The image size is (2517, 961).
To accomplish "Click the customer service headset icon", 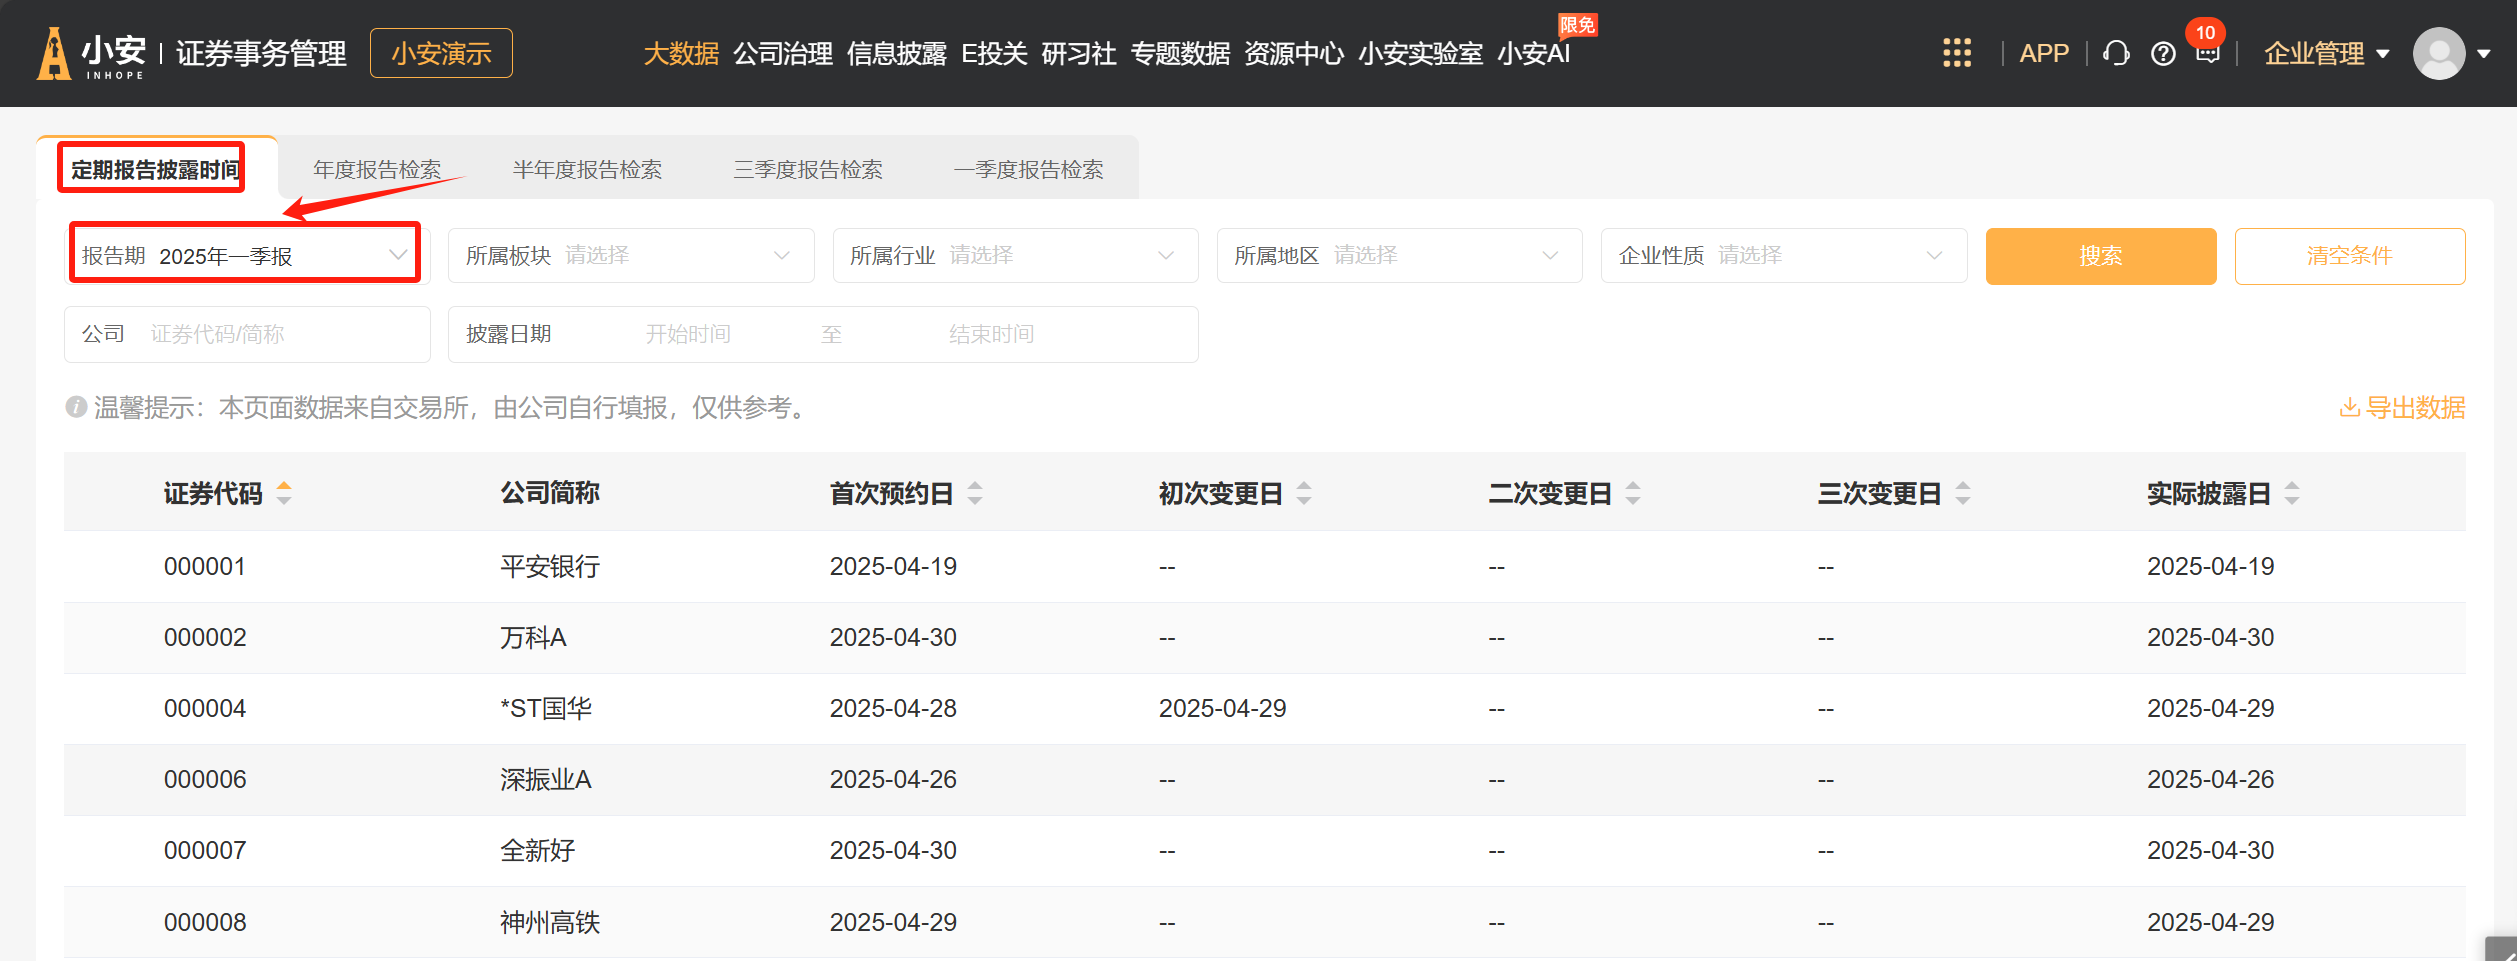I will 2116,53.
